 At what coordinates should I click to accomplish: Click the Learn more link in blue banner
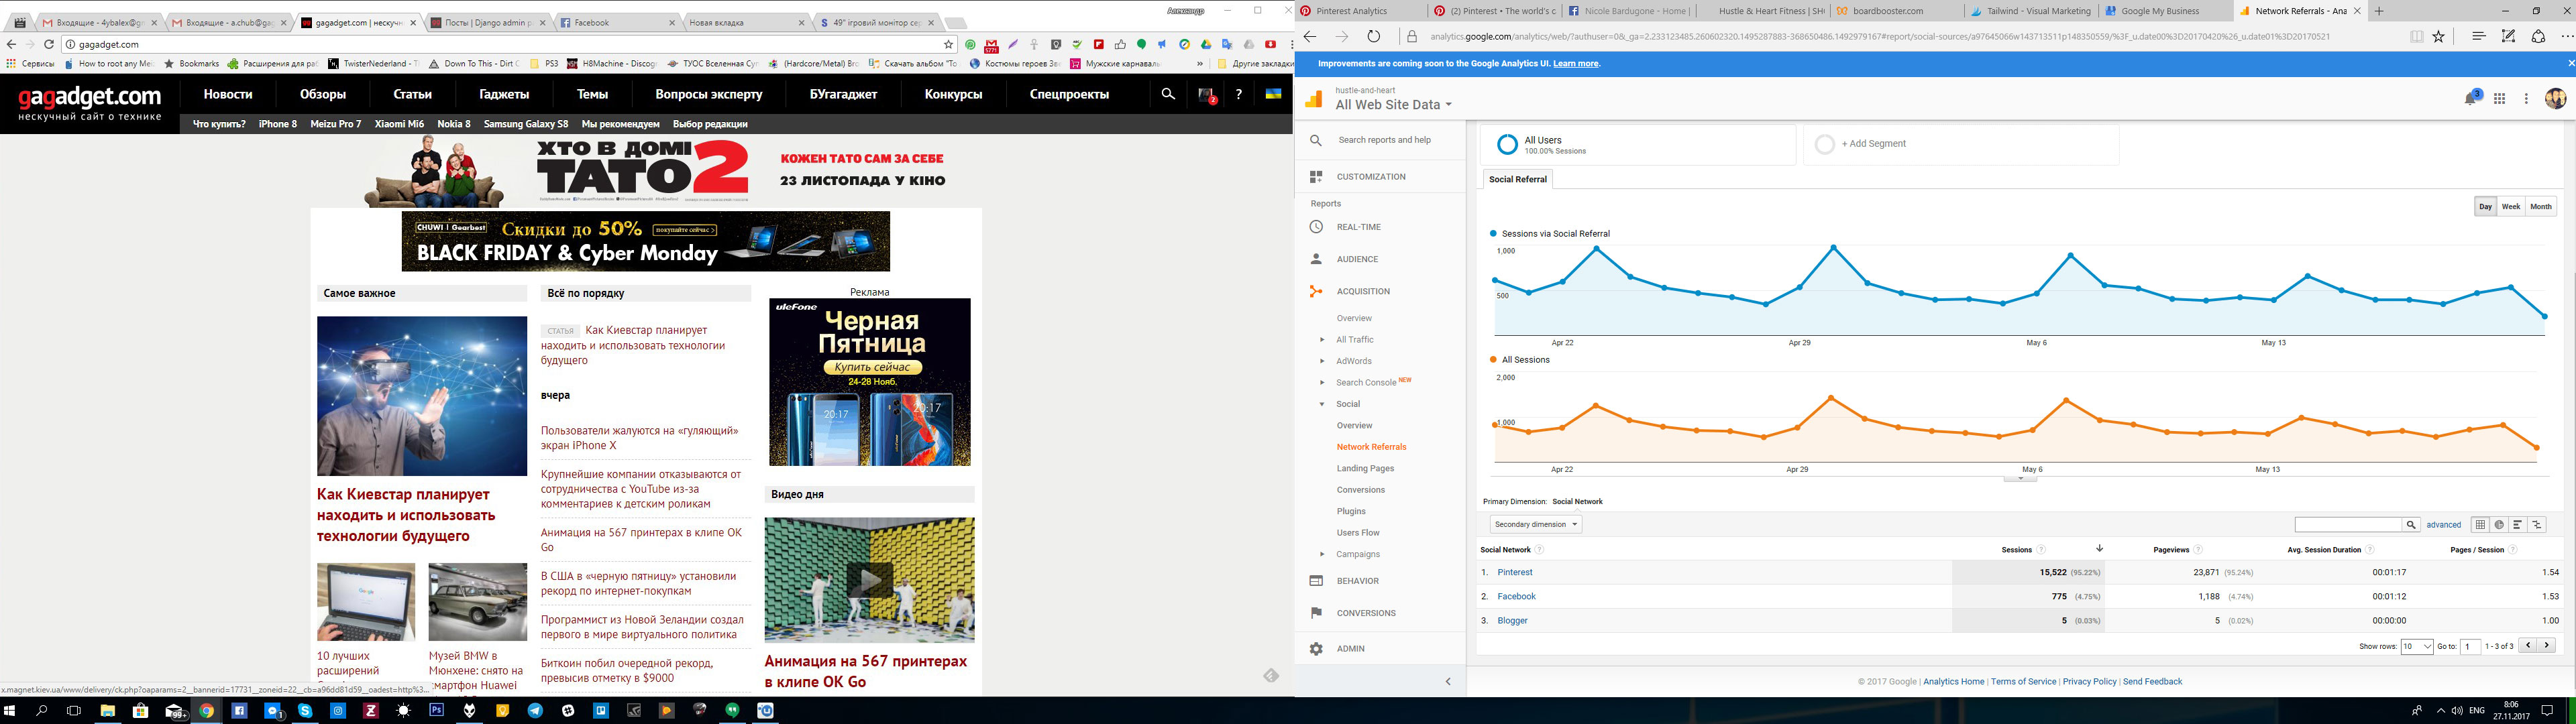click(1576, 64)
